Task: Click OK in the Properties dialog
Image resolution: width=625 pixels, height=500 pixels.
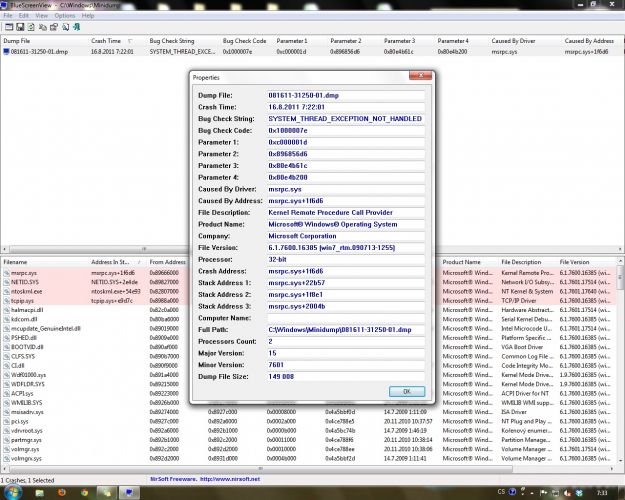Action: [x=407, y=391]
